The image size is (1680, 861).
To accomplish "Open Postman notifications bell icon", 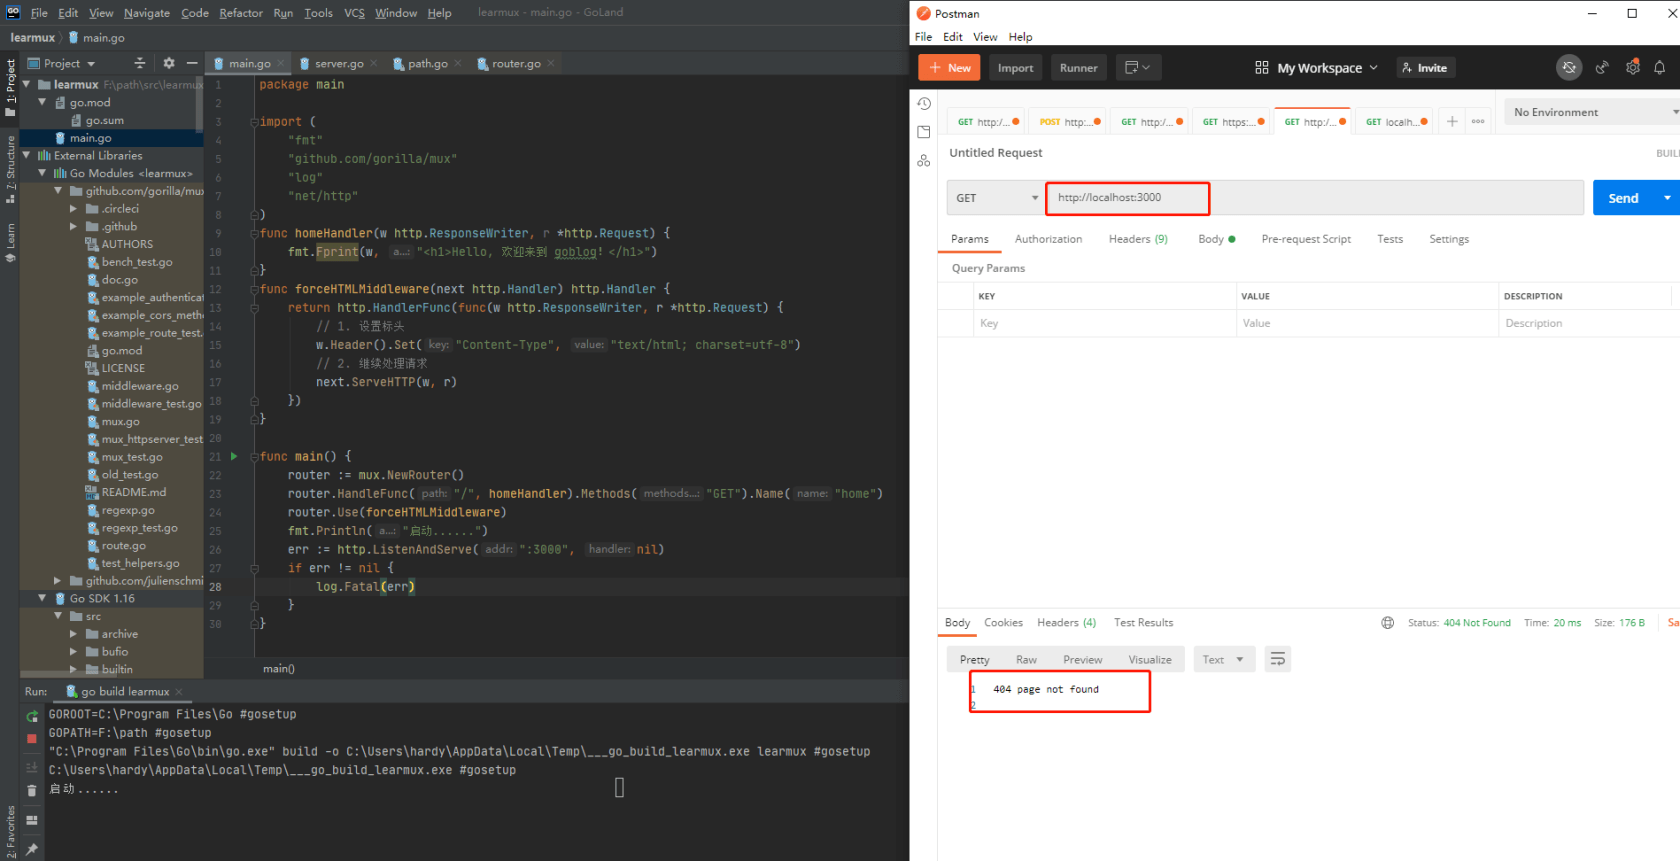I will coord(1660,68).
